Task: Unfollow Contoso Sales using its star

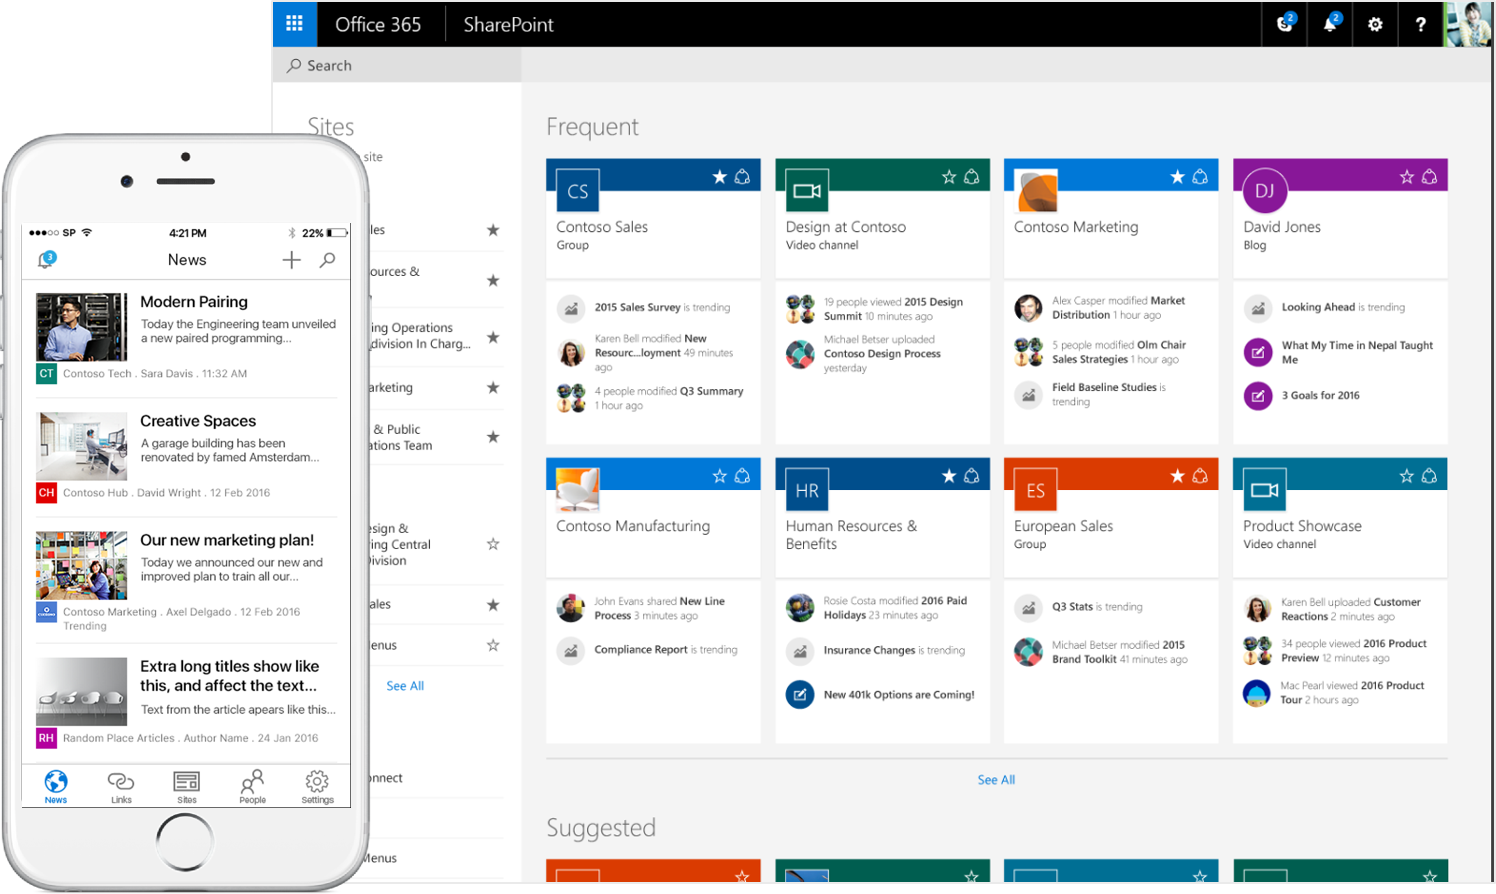Action: 719,177
